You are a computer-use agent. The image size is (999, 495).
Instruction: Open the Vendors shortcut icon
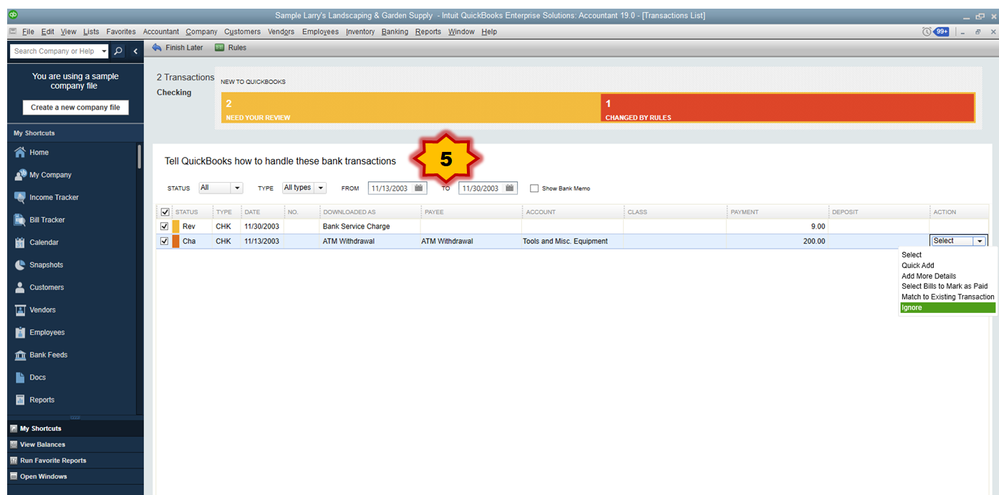[20, 310]
